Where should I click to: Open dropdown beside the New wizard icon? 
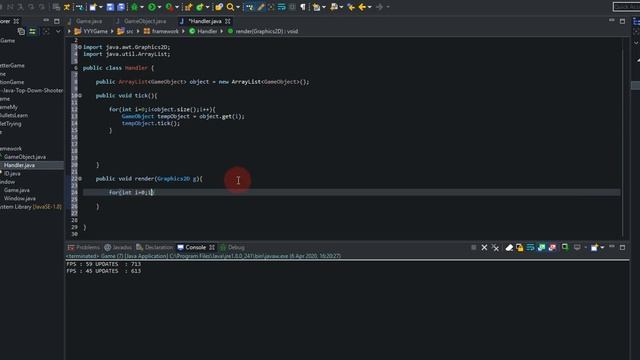click(x=101, y=7)
